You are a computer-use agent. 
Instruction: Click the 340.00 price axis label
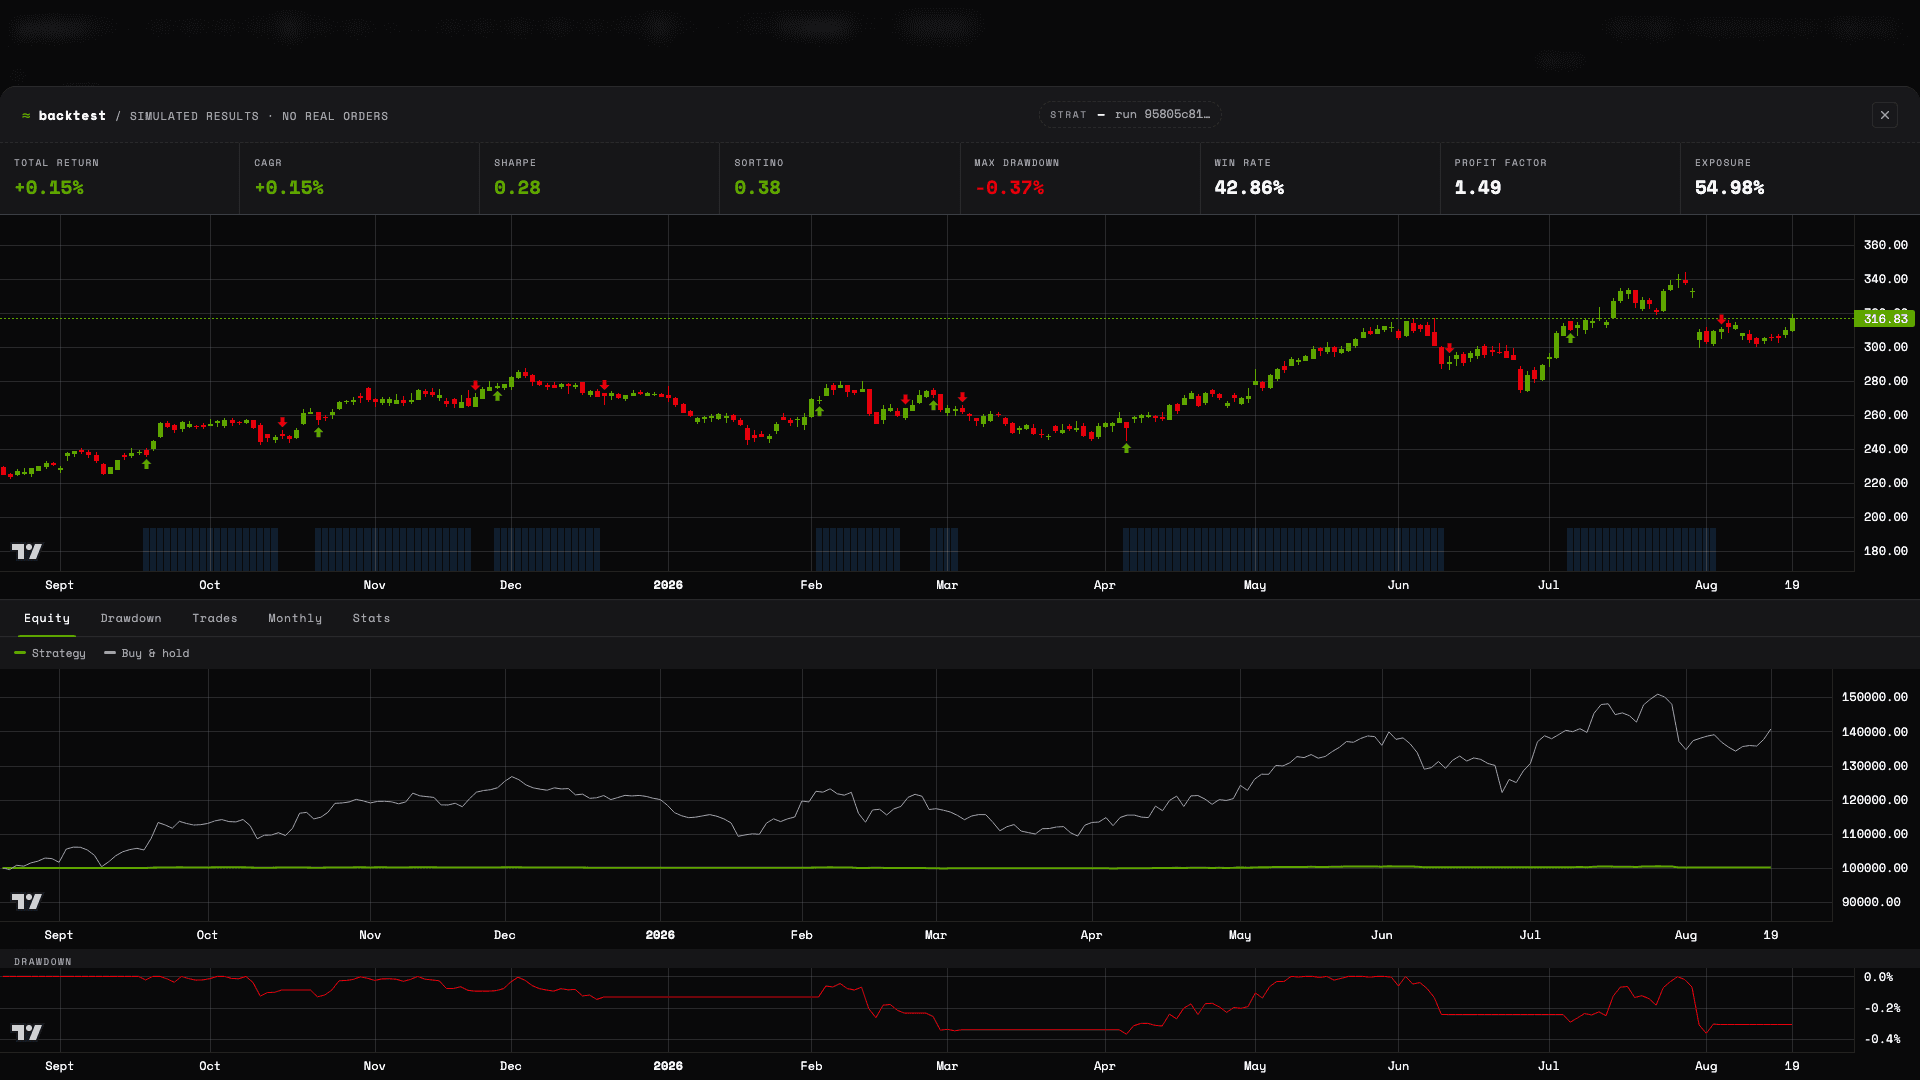[x=1885, y=279]
